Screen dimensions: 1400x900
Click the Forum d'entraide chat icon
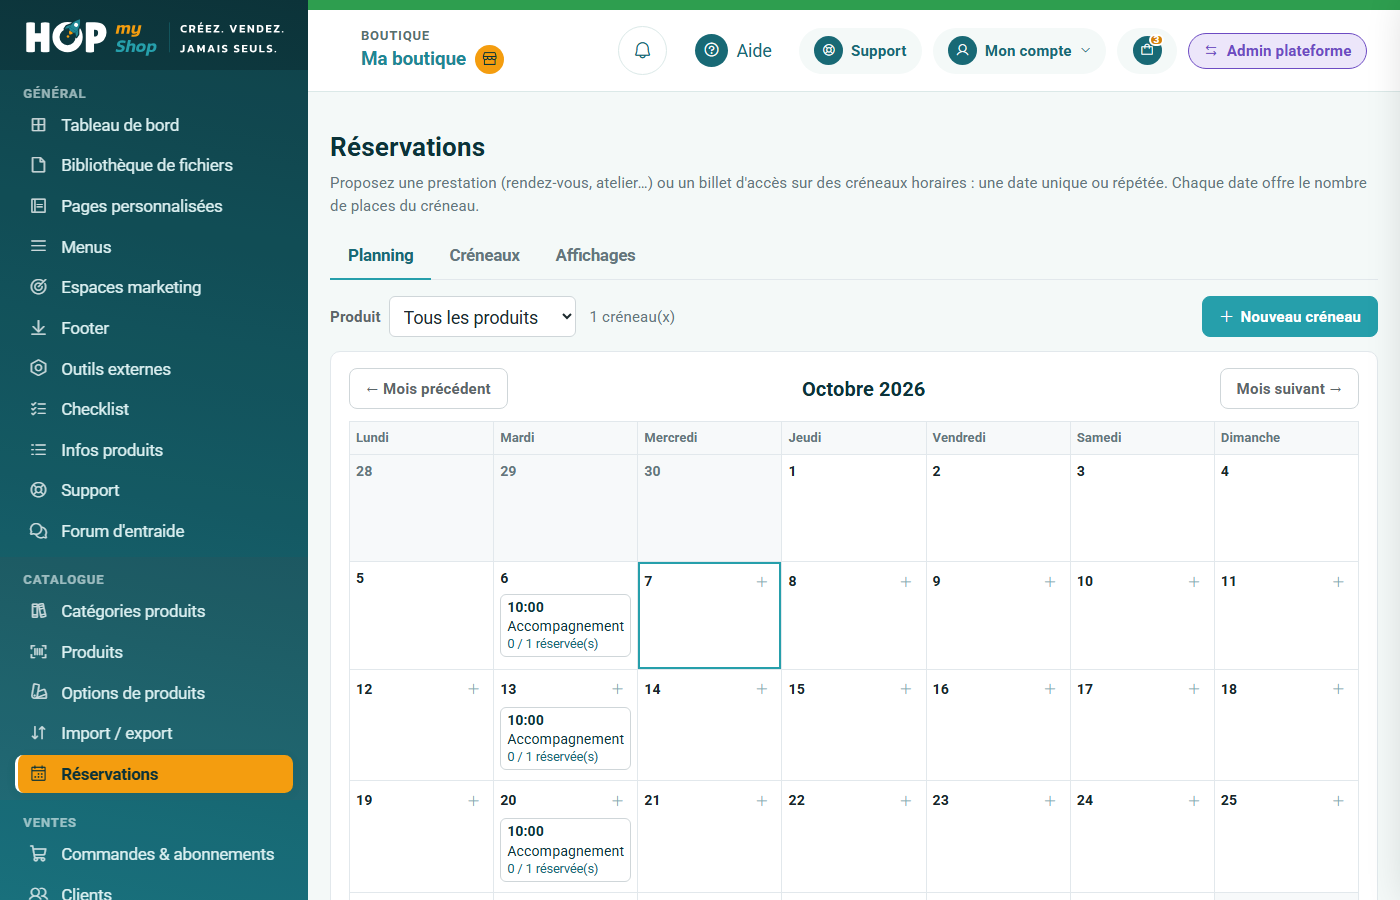(x=39, y=531)
